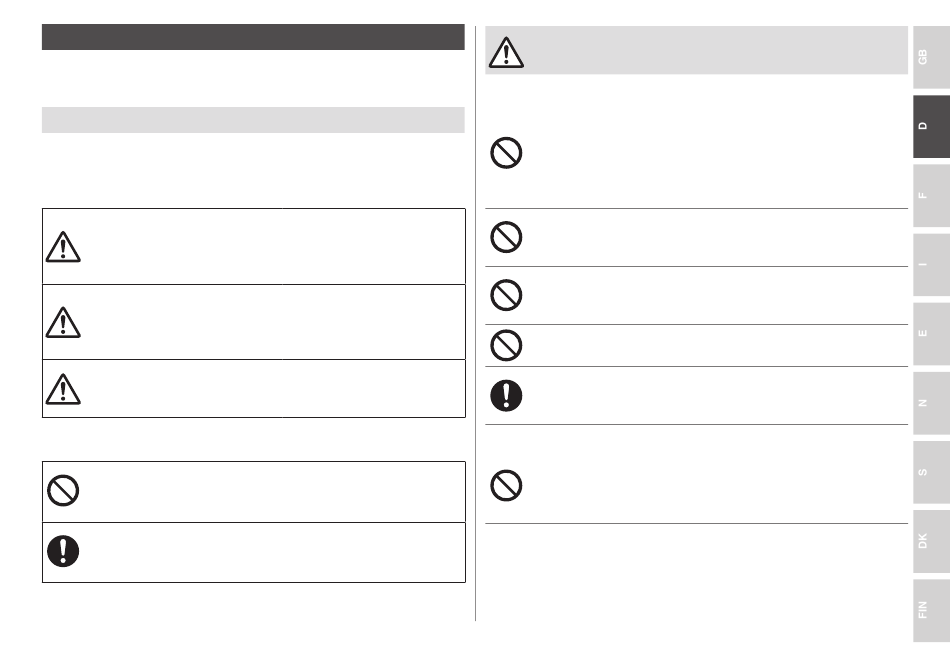Click the warning triangle in the gray header box
The image size is (950, 668).
[x=506, y=53]
